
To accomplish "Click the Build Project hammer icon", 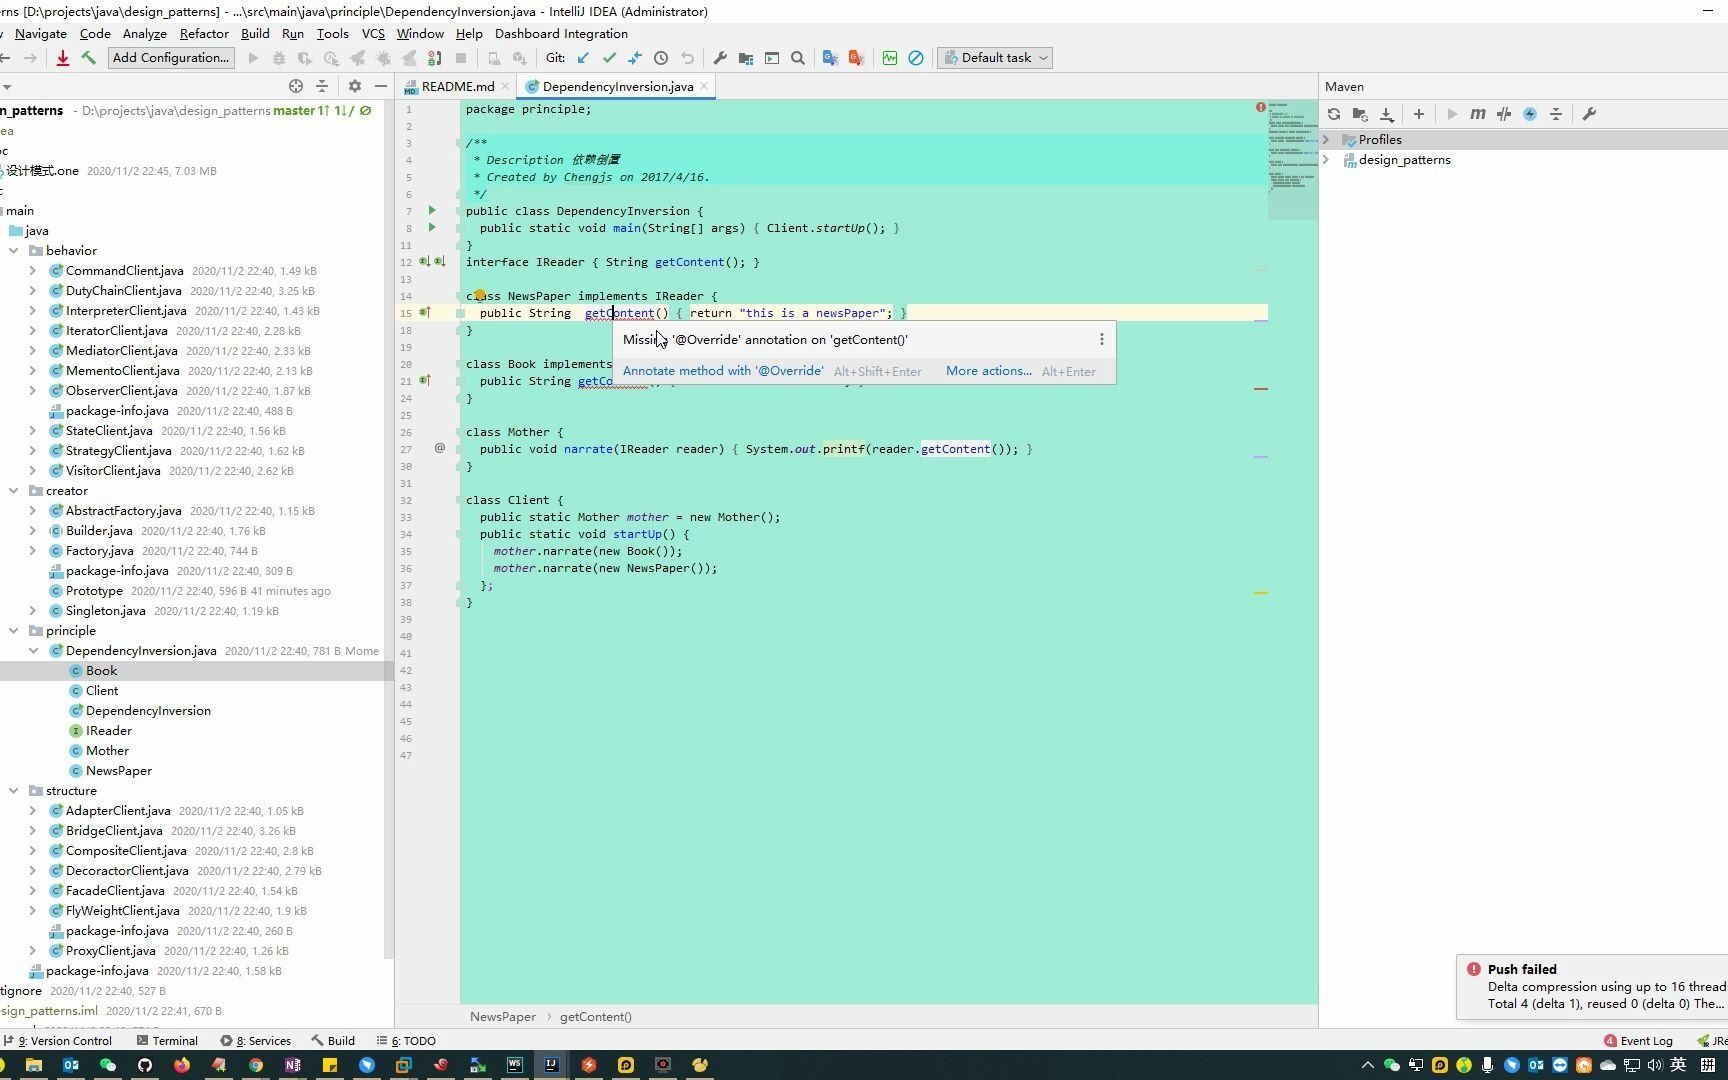I will coord(89,58).
